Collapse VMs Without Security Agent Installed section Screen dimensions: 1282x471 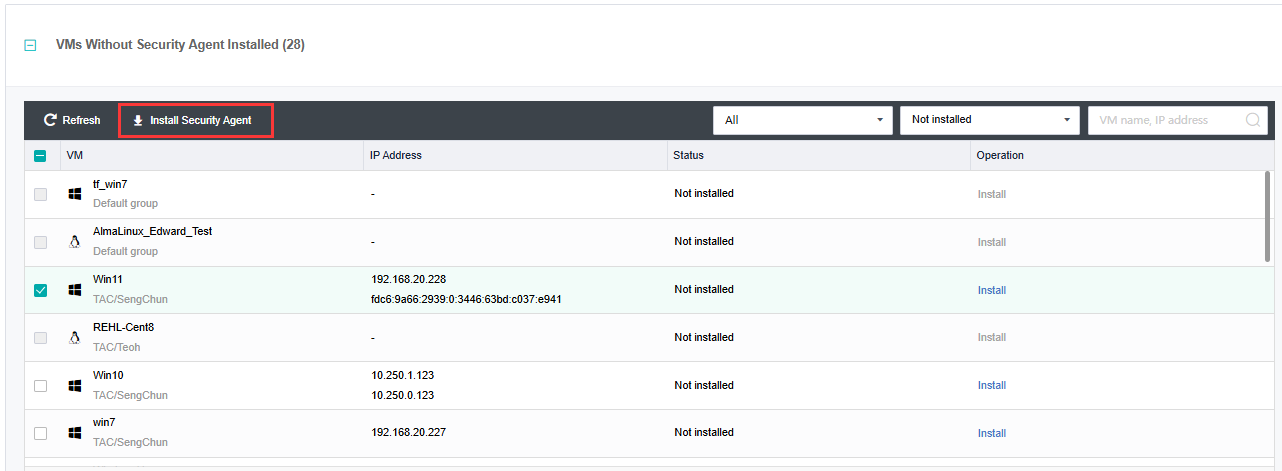[x=30, y=46]
